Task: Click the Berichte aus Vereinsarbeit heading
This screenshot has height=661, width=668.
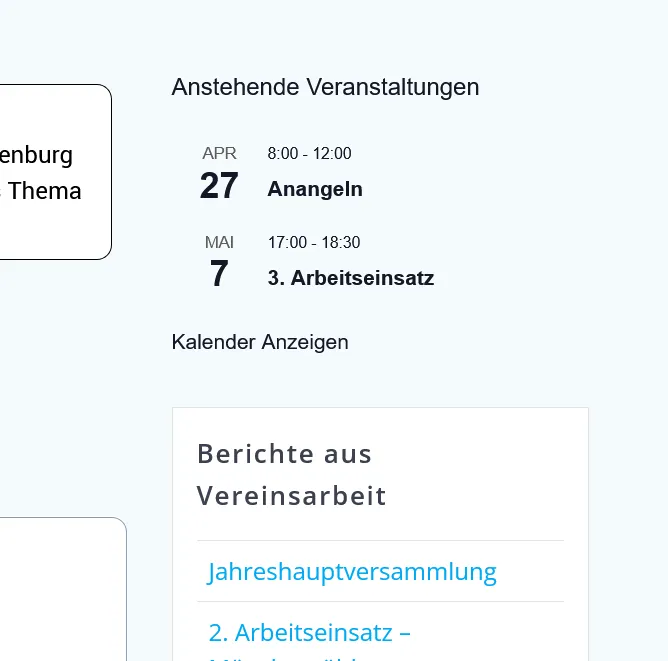Action: (291, 475)
